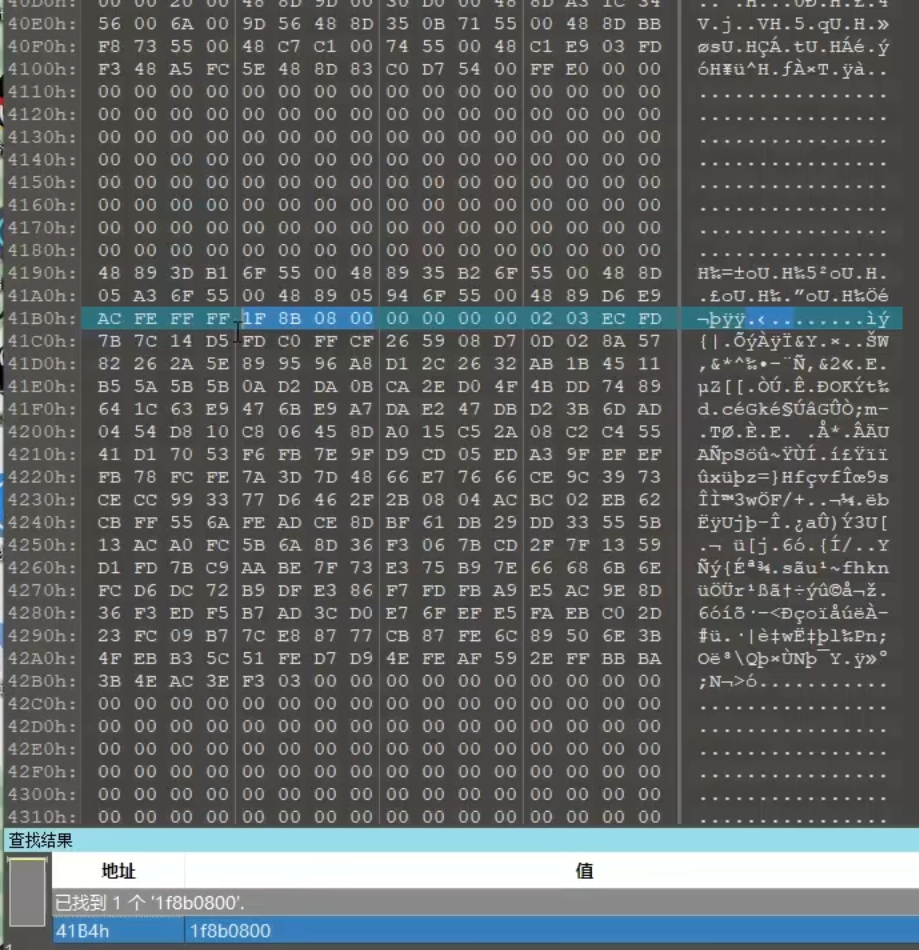Click the 42B0h row address label
The width and height of the screenshot is (919, 950).
pos(43,681)
